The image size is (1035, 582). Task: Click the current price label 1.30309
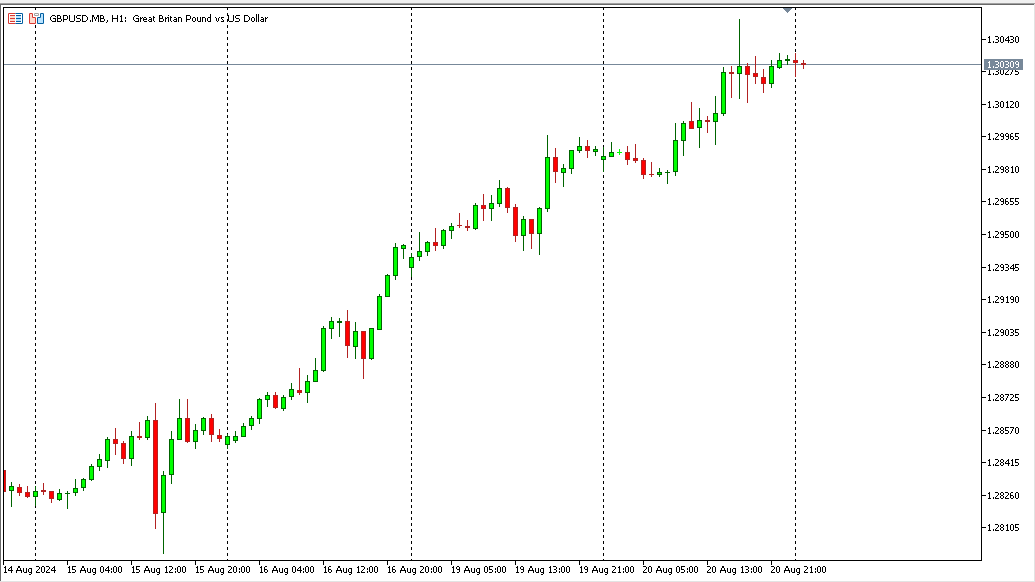[x=1003, y=65]
